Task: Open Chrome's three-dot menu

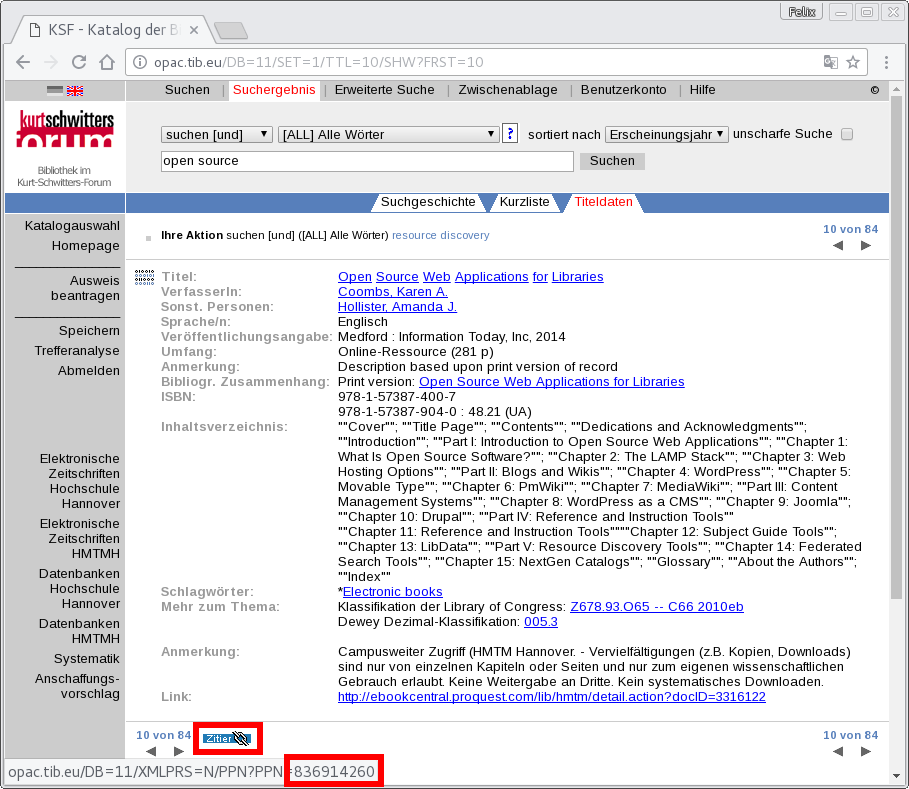Action: [887, 62]
